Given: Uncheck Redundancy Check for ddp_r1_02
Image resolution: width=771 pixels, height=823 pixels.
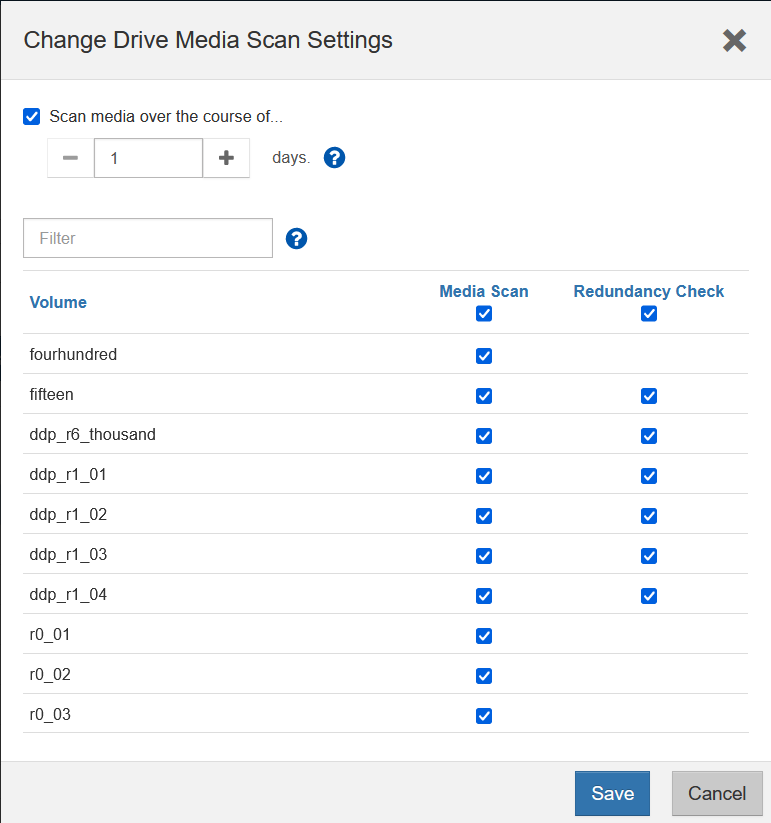Looking at the screenshot, I should tap(649, 516).
